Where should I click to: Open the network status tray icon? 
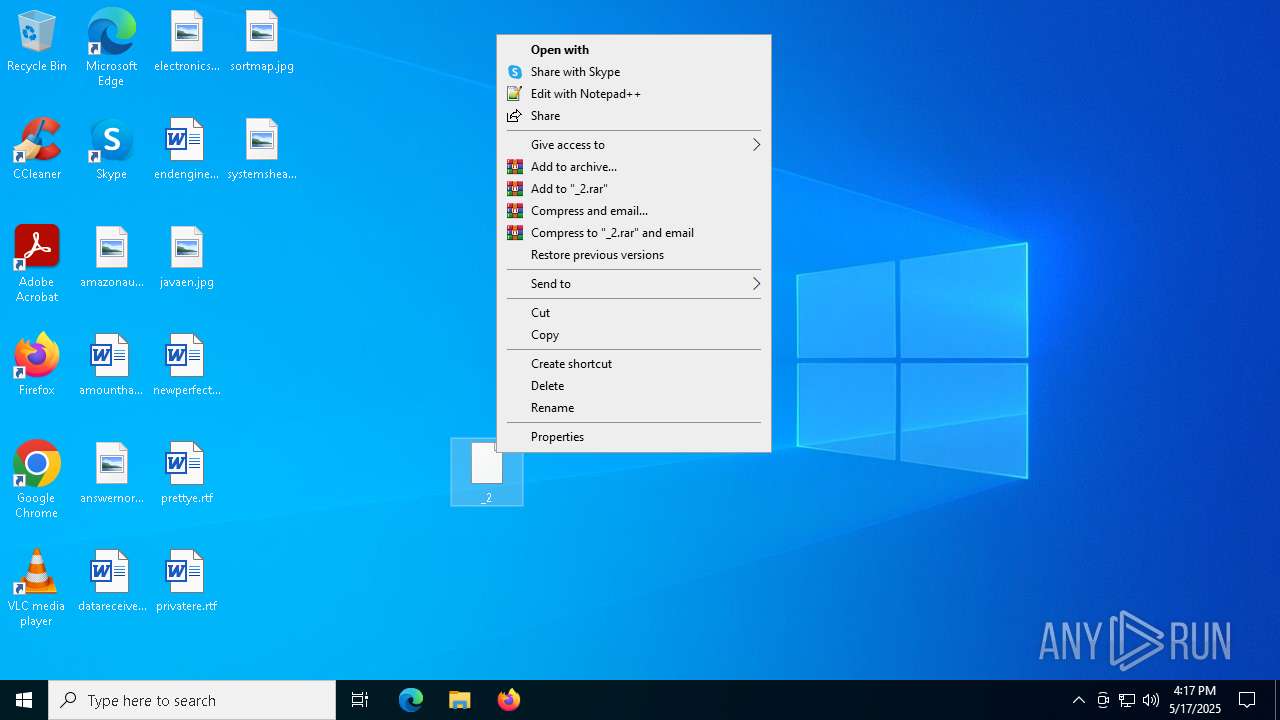1127,700
